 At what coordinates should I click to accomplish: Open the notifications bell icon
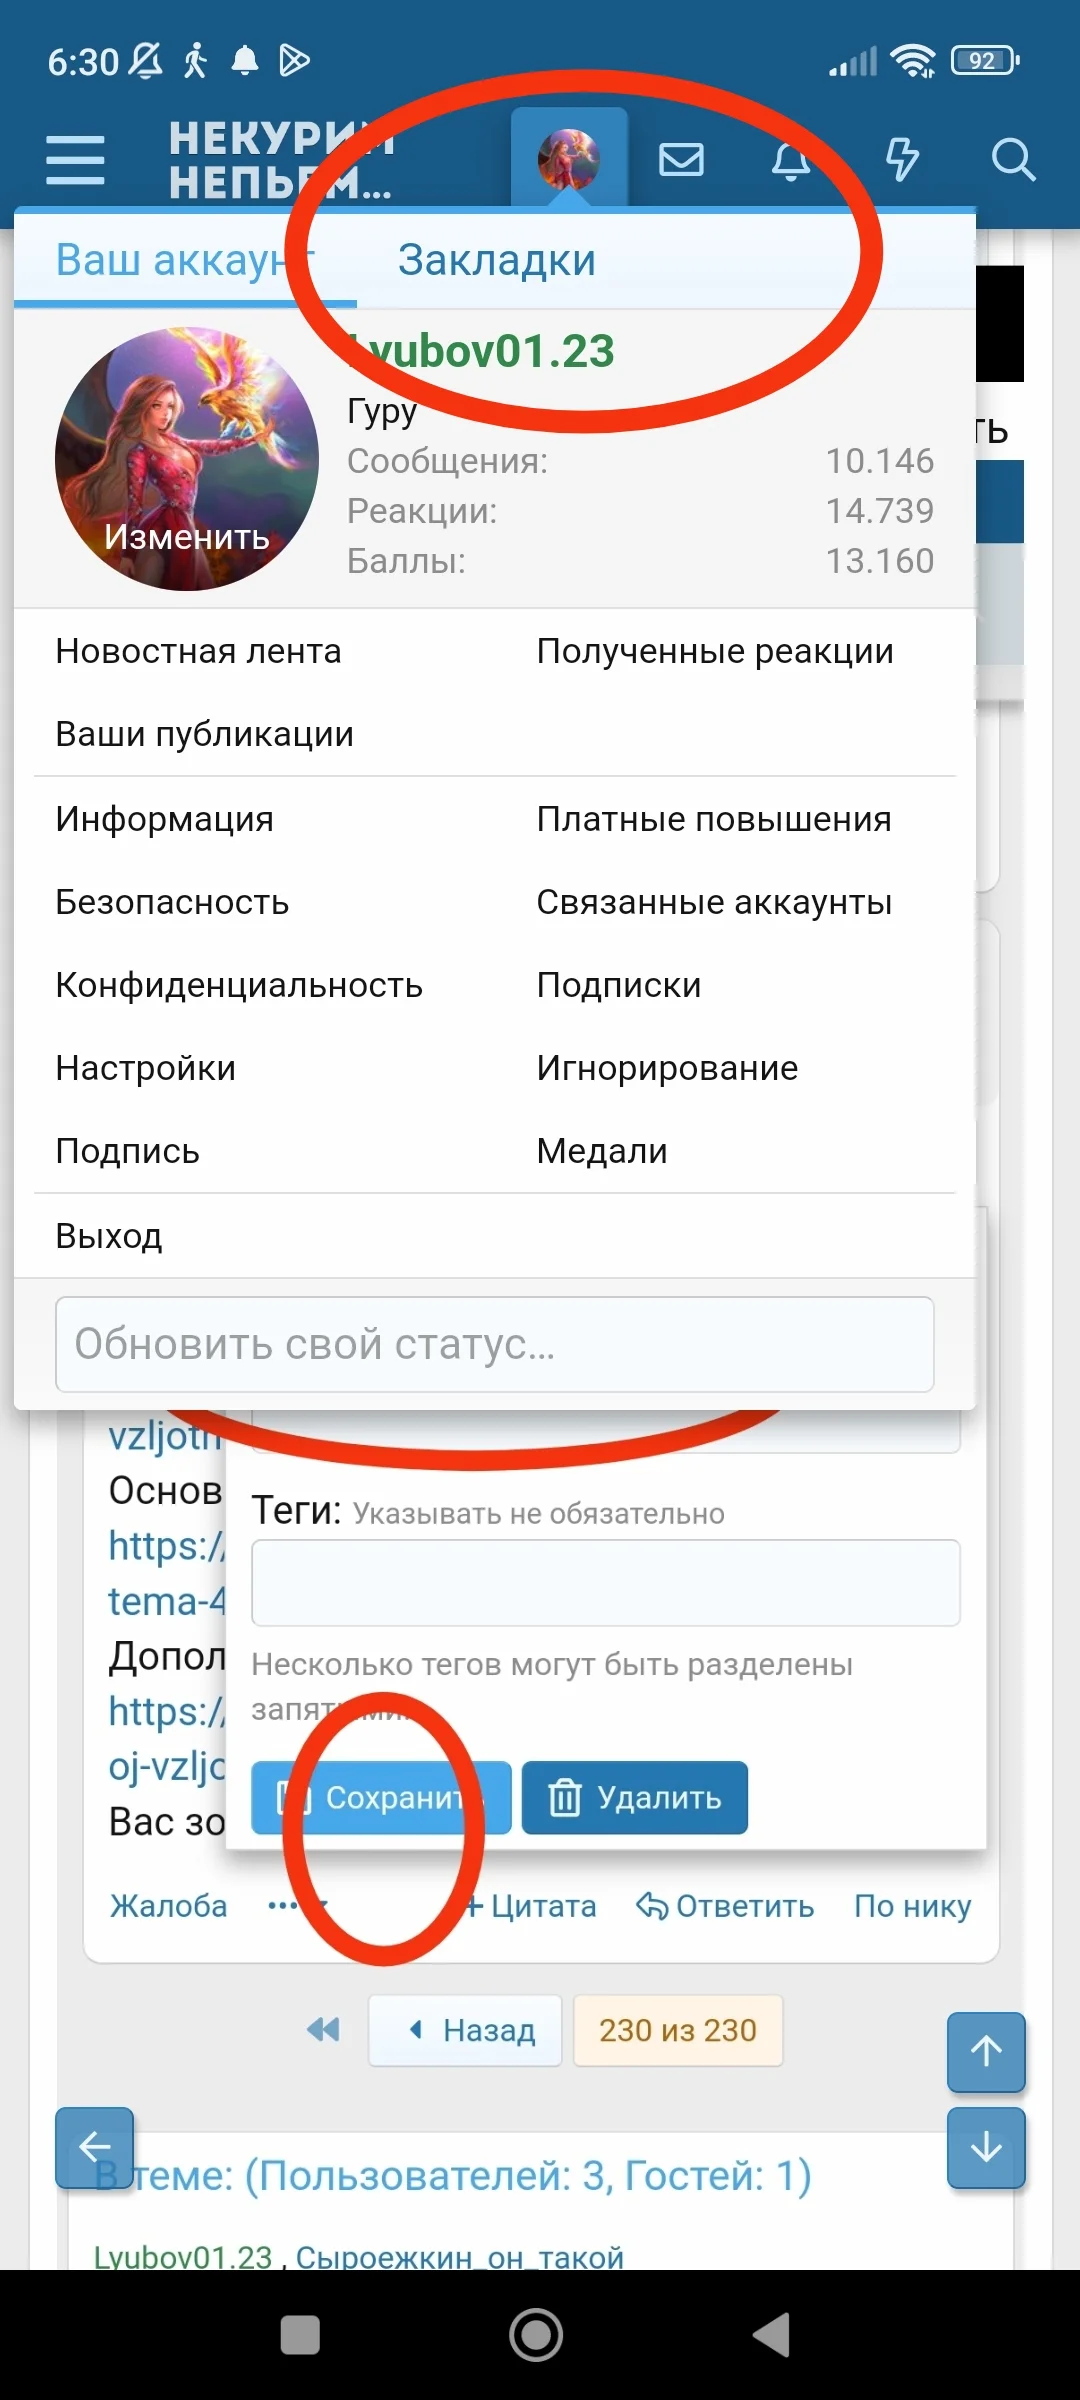(x=790, y=160)
